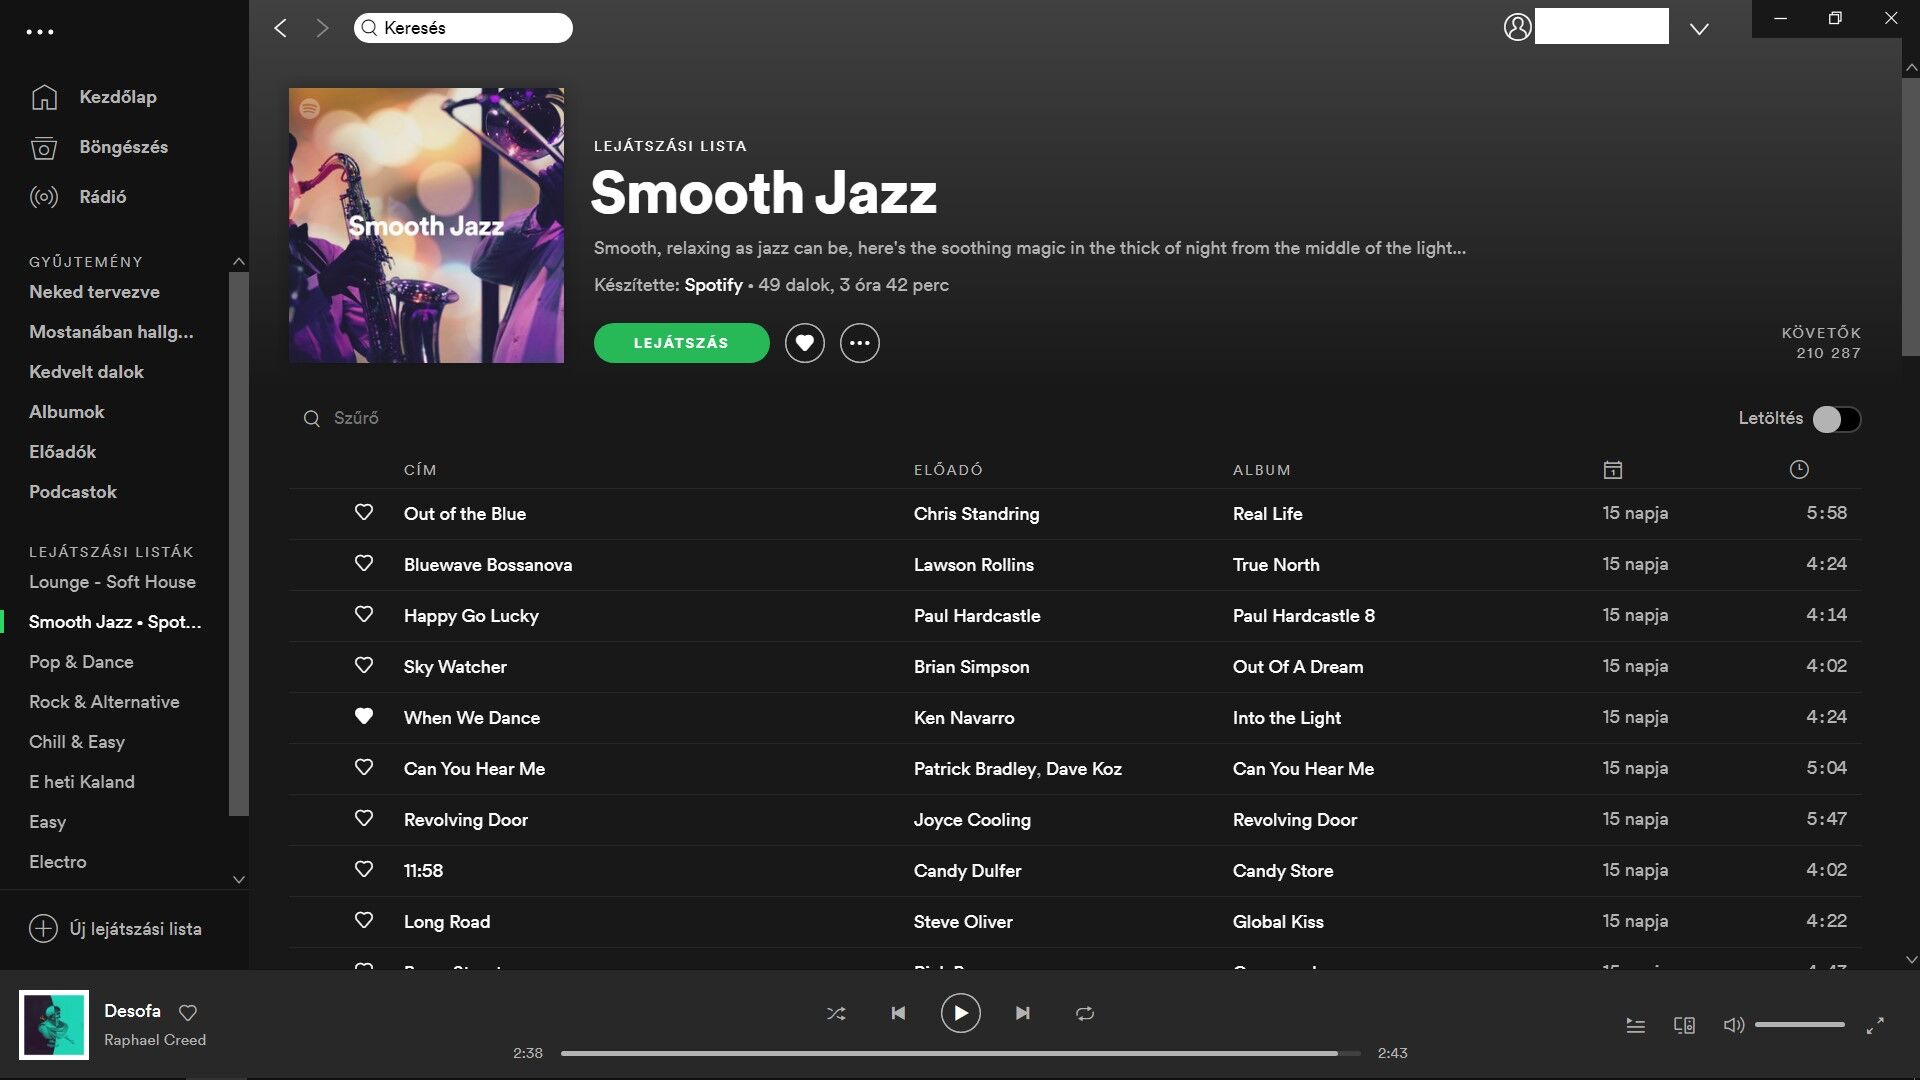This screenshot has height=1080, width=1920.
Task: Open devices available icon
Action: pyautogui.click(x=1684, y=1025)
